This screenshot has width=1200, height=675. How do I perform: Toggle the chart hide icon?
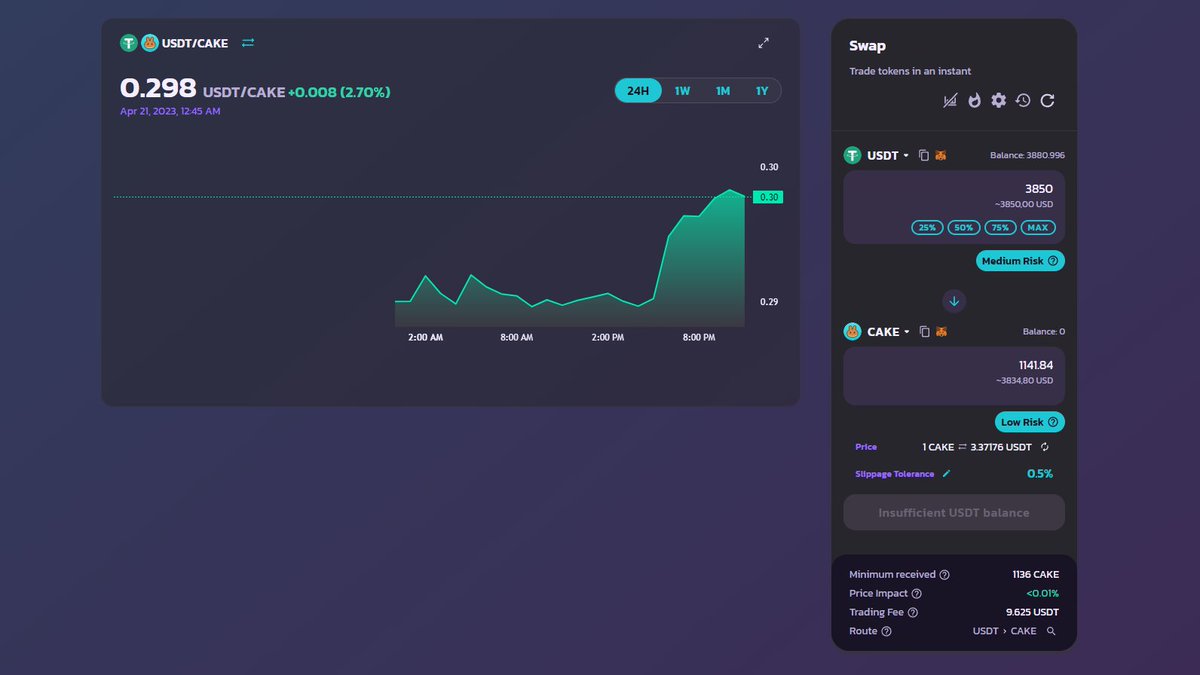[950, 100]
